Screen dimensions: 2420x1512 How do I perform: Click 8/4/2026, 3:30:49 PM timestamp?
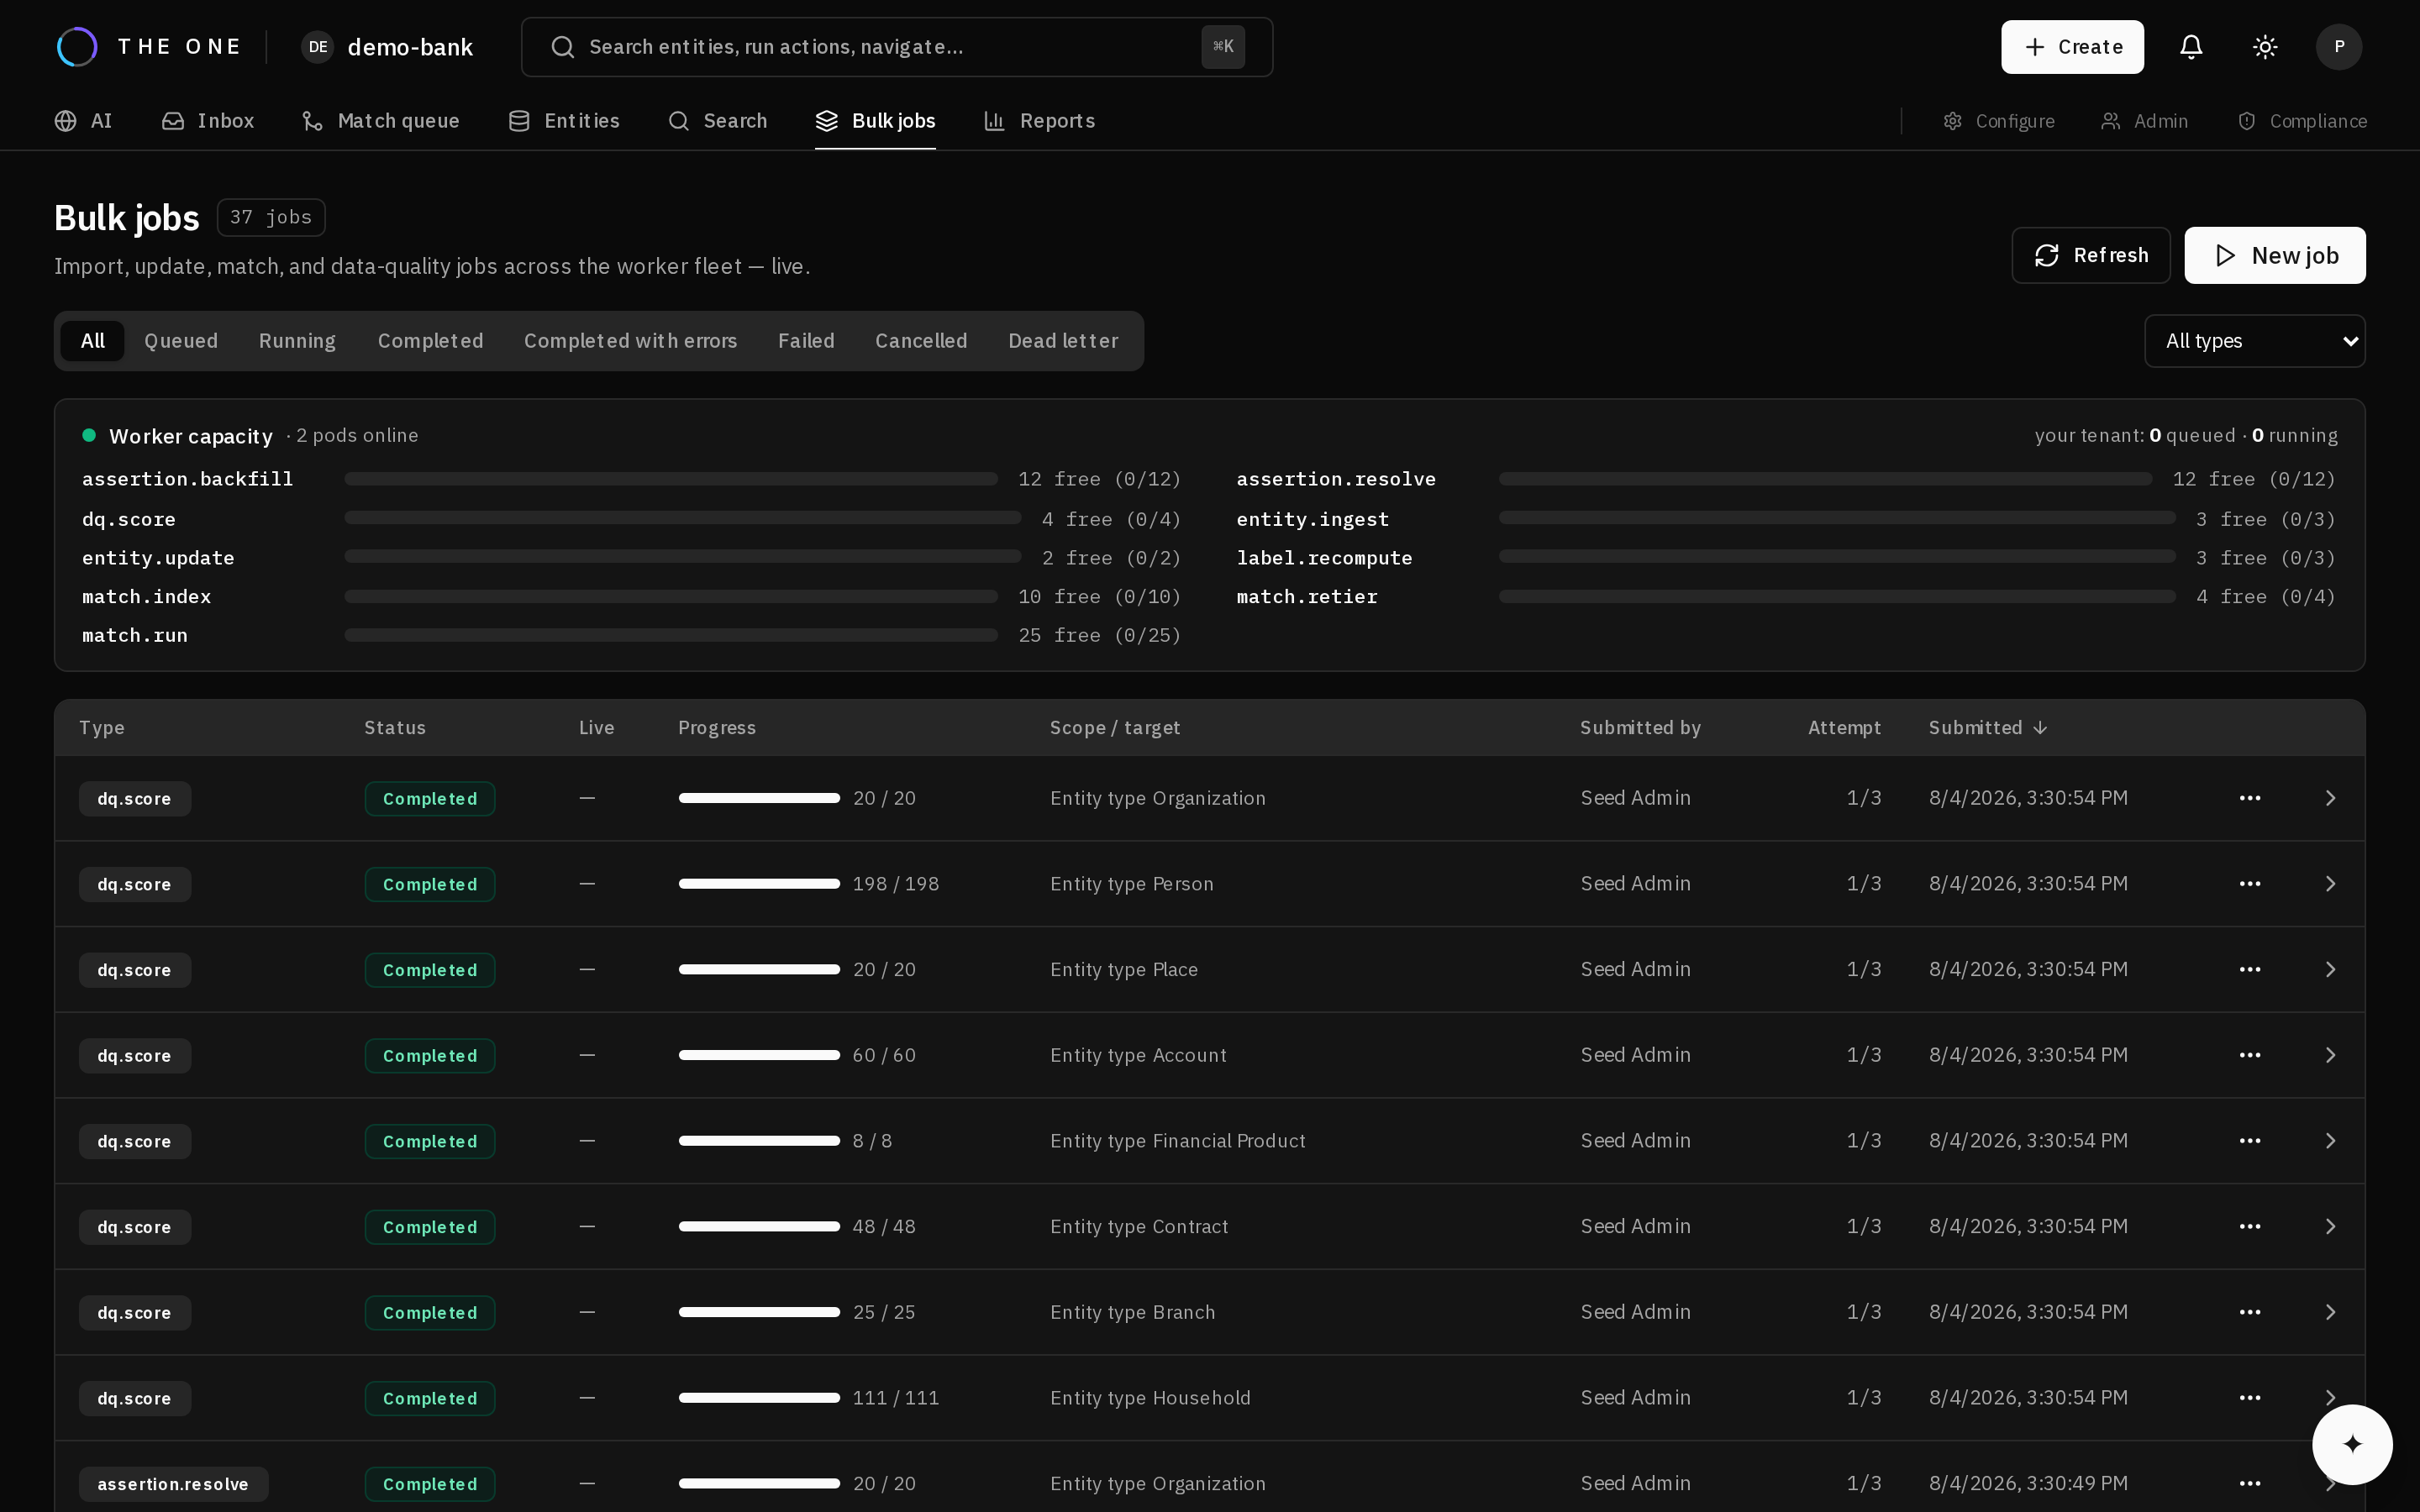point(2028,1484)
